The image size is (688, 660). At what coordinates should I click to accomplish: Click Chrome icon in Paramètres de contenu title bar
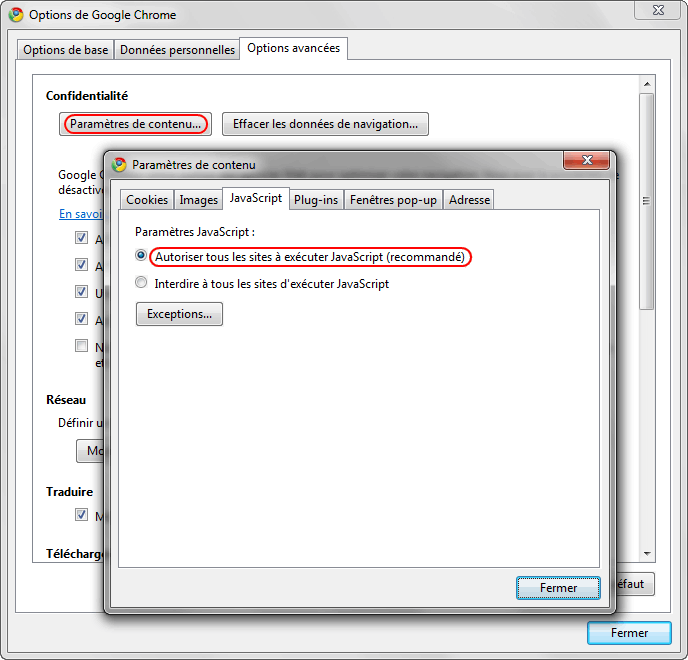pos(120,165)
